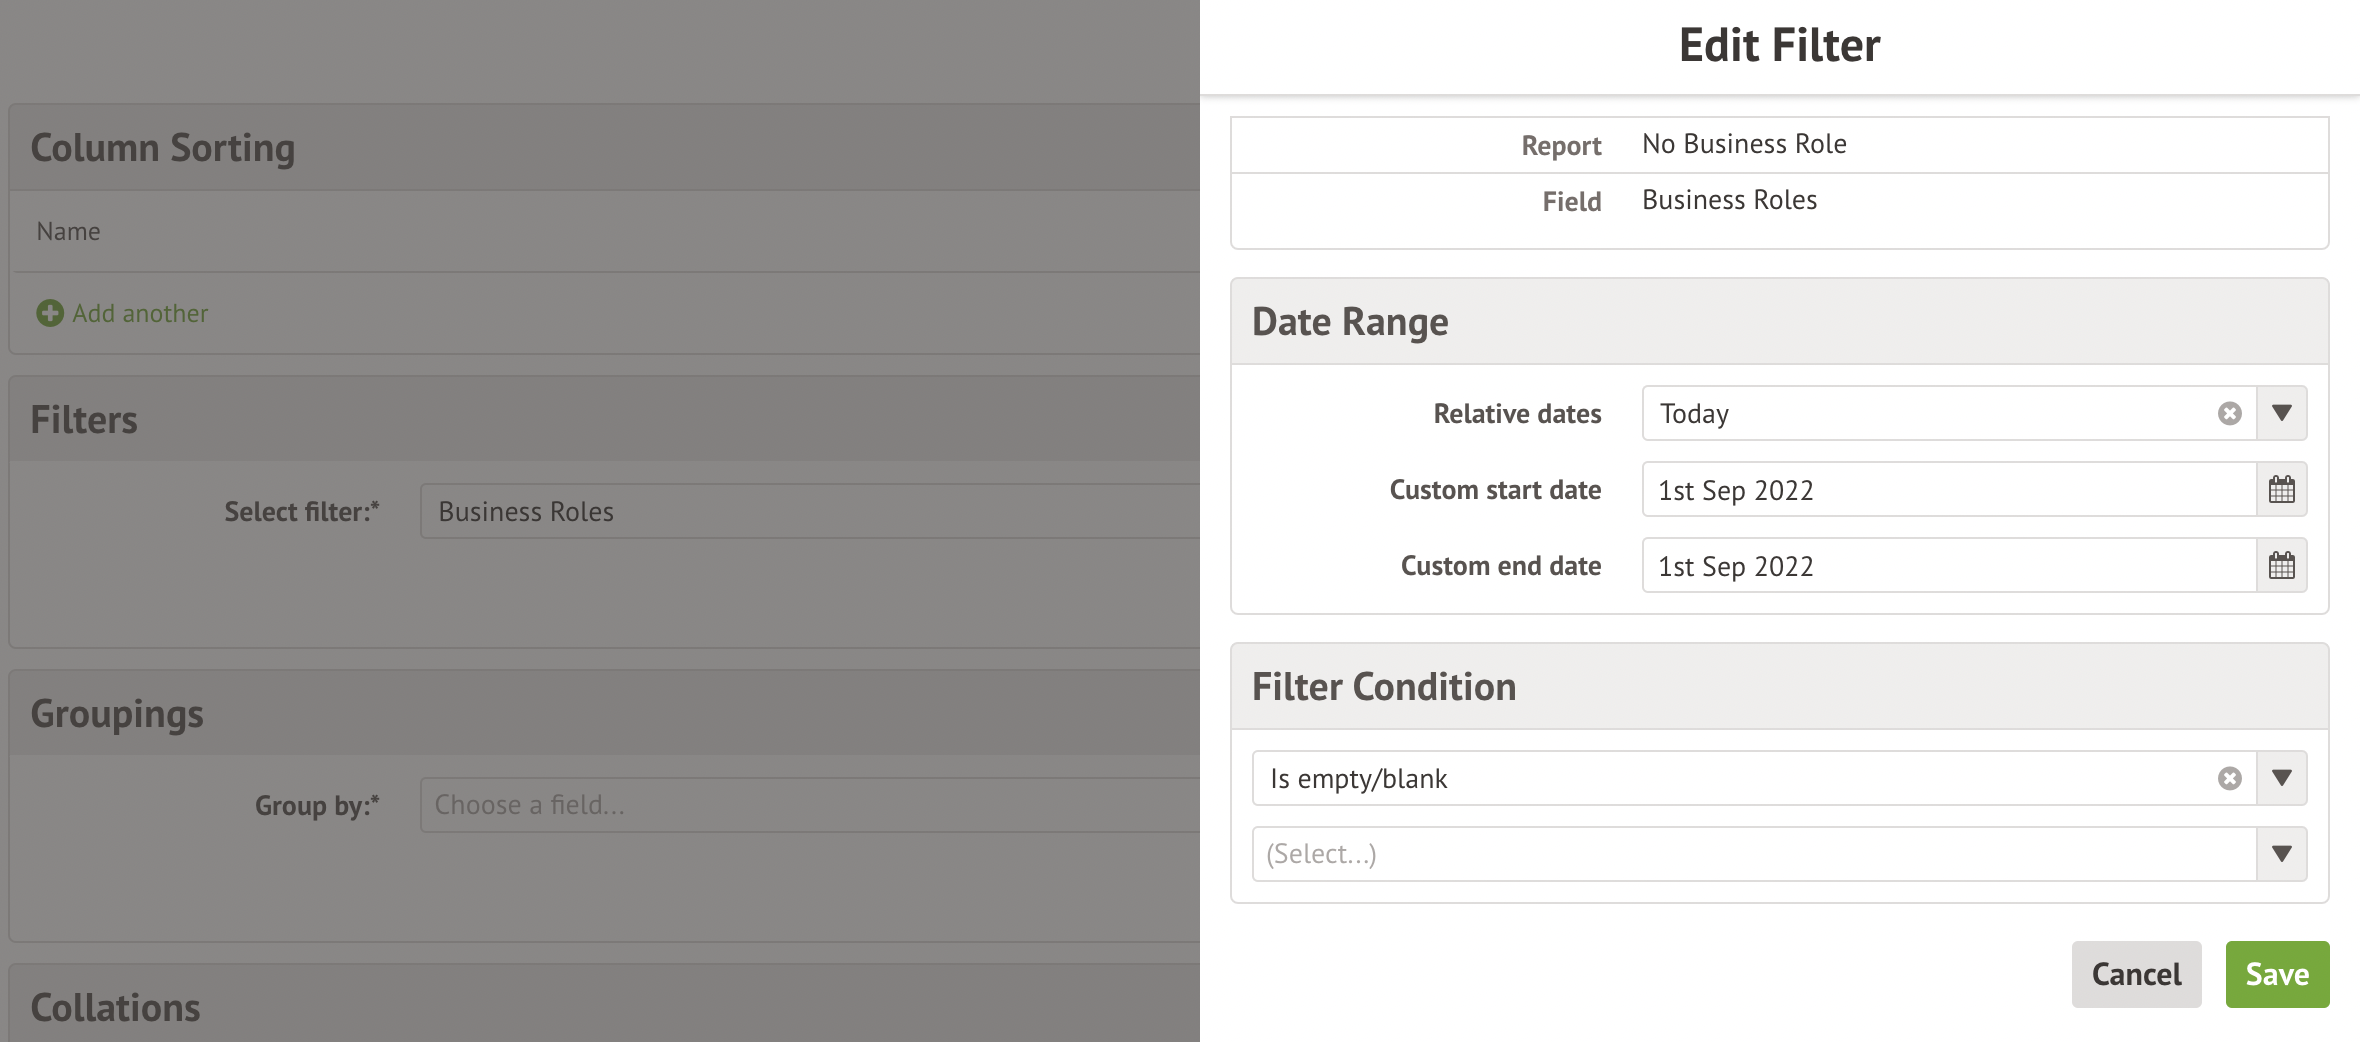The width and height of the screenshot is (2360, 1042).
Task: Expand the Relative dates dropdown arrow
Action: tap(2281, 414)
